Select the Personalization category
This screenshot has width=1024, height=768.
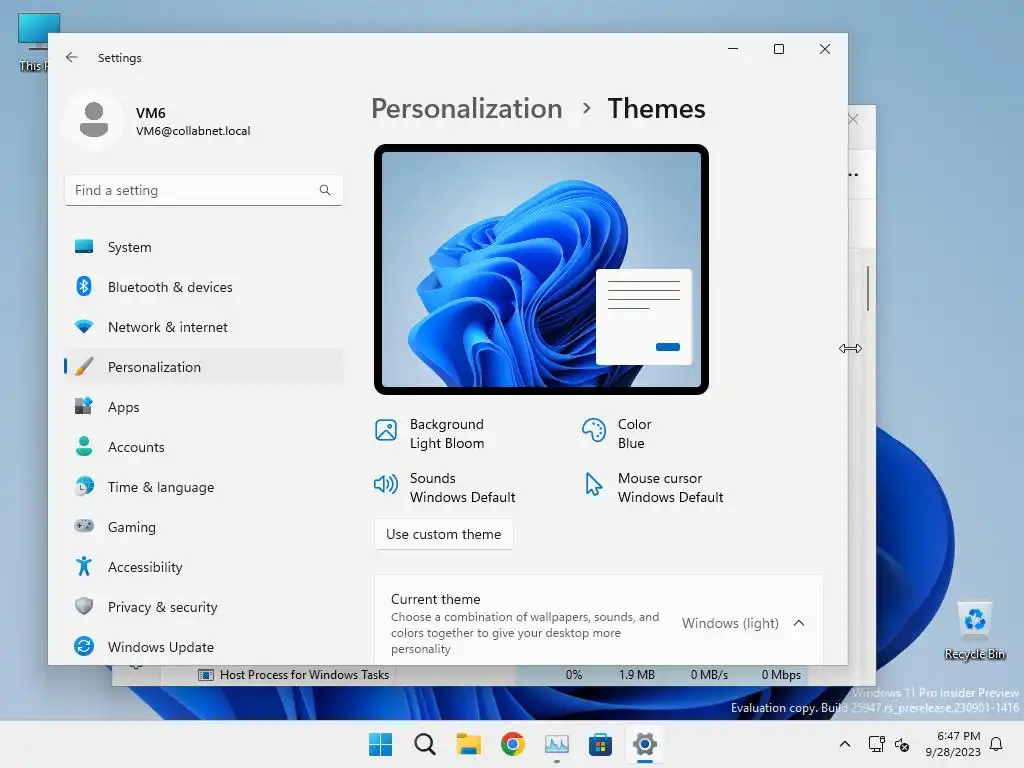204,367
